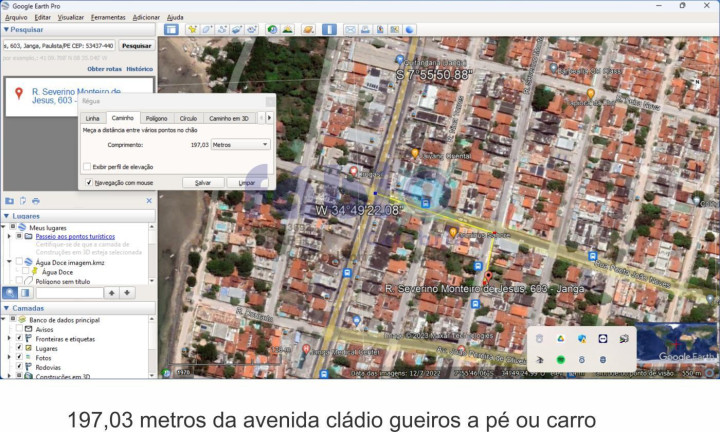The image size is (720, 432).
Task: Open the Ferramentas menu
Action: [108, 17]
